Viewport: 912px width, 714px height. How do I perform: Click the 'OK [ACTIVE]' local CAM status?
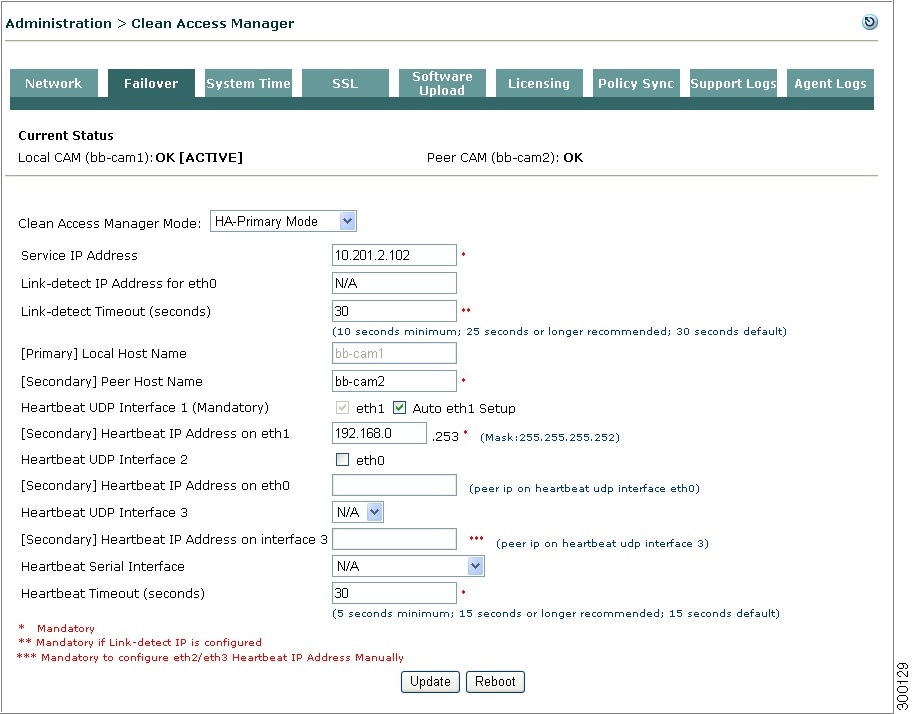pos(199,158)
